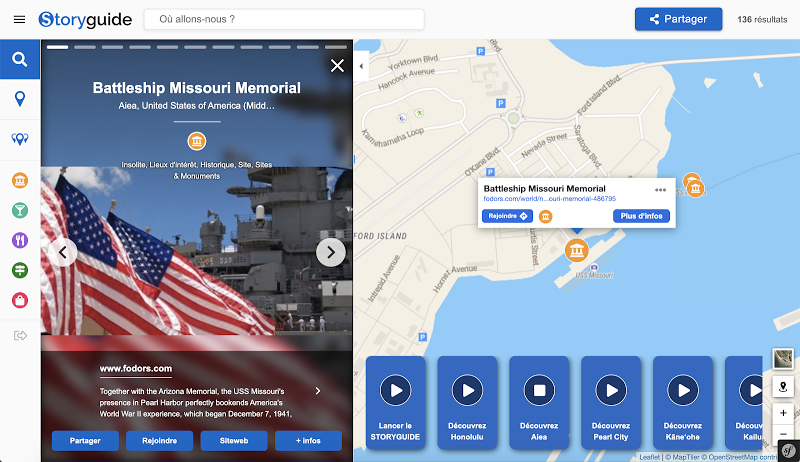Open the hamburger menu

pos(19,19)
